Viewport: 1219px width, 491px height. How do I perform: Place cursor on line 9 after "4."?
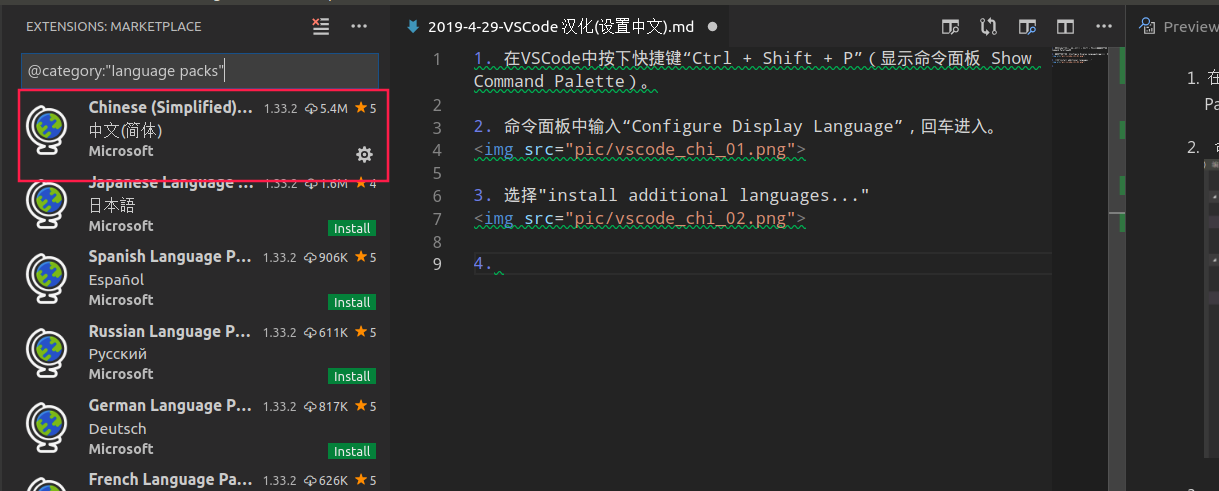point(495,263)
